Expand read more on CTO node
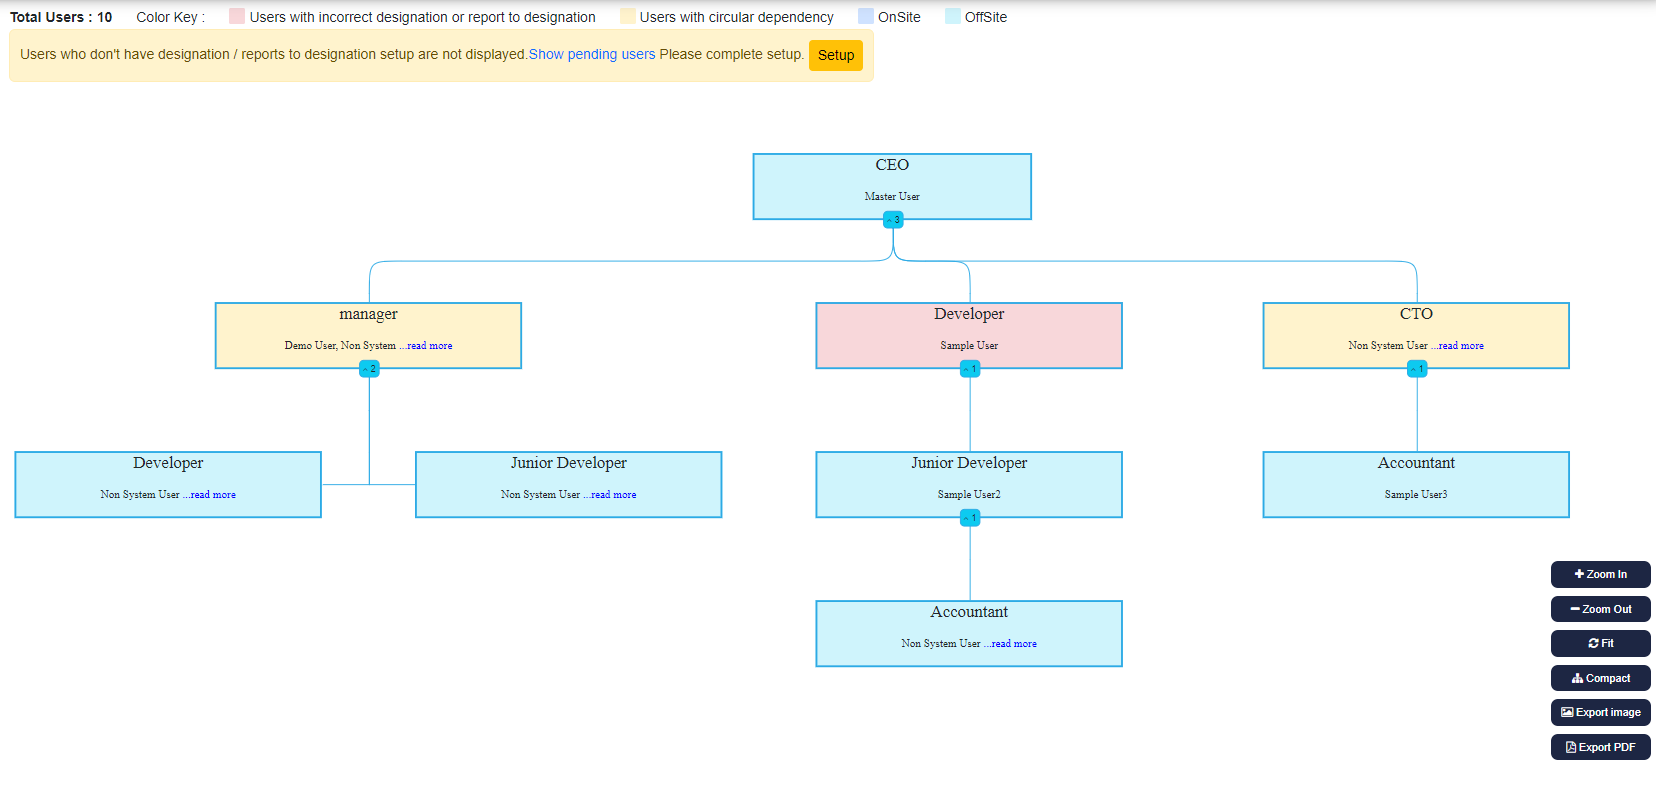 click(1460, 346)
